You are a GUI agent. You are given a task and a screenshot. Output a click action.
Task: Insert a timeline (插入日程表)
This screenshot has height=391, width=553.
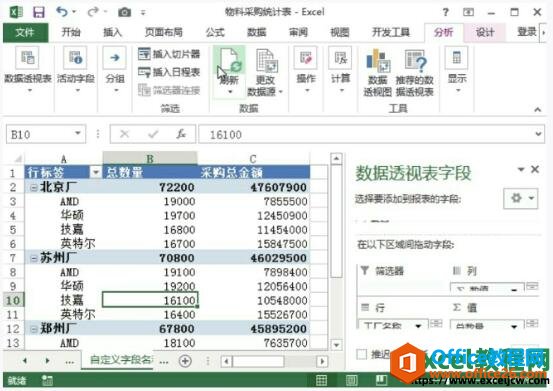point(169,72)
